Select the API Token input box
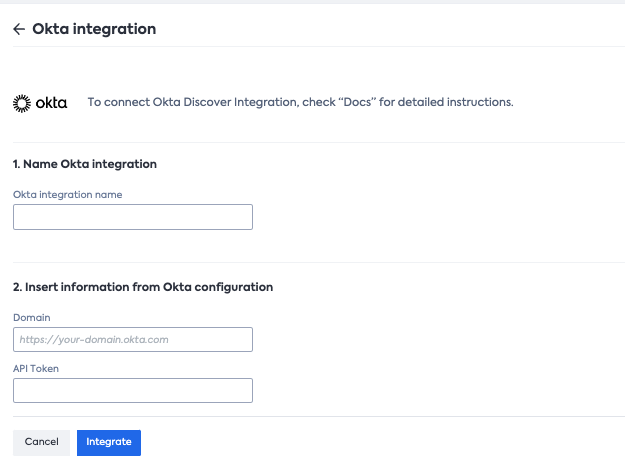Image resolution: width=625 pixels, height=471 pixels. (133, 391)
